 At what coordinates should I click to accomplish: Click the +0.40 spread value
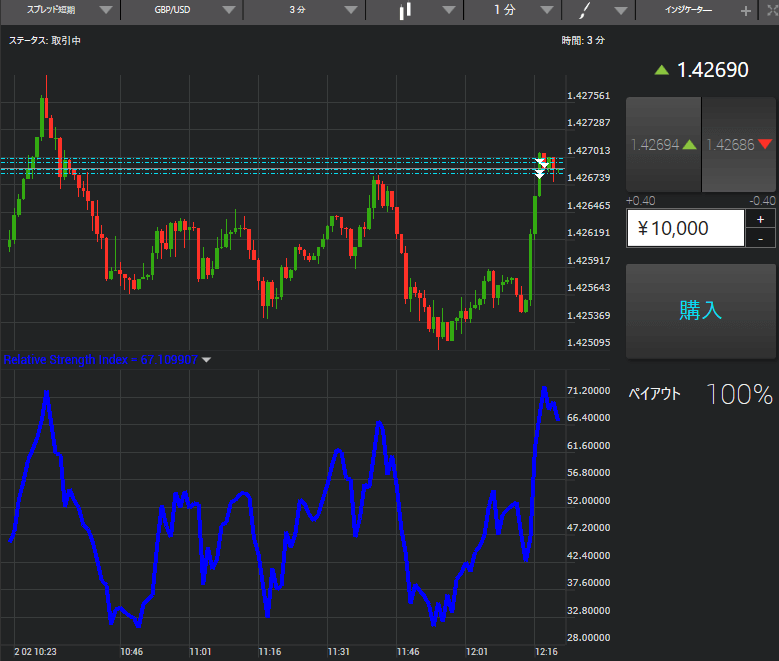[641, 201]
